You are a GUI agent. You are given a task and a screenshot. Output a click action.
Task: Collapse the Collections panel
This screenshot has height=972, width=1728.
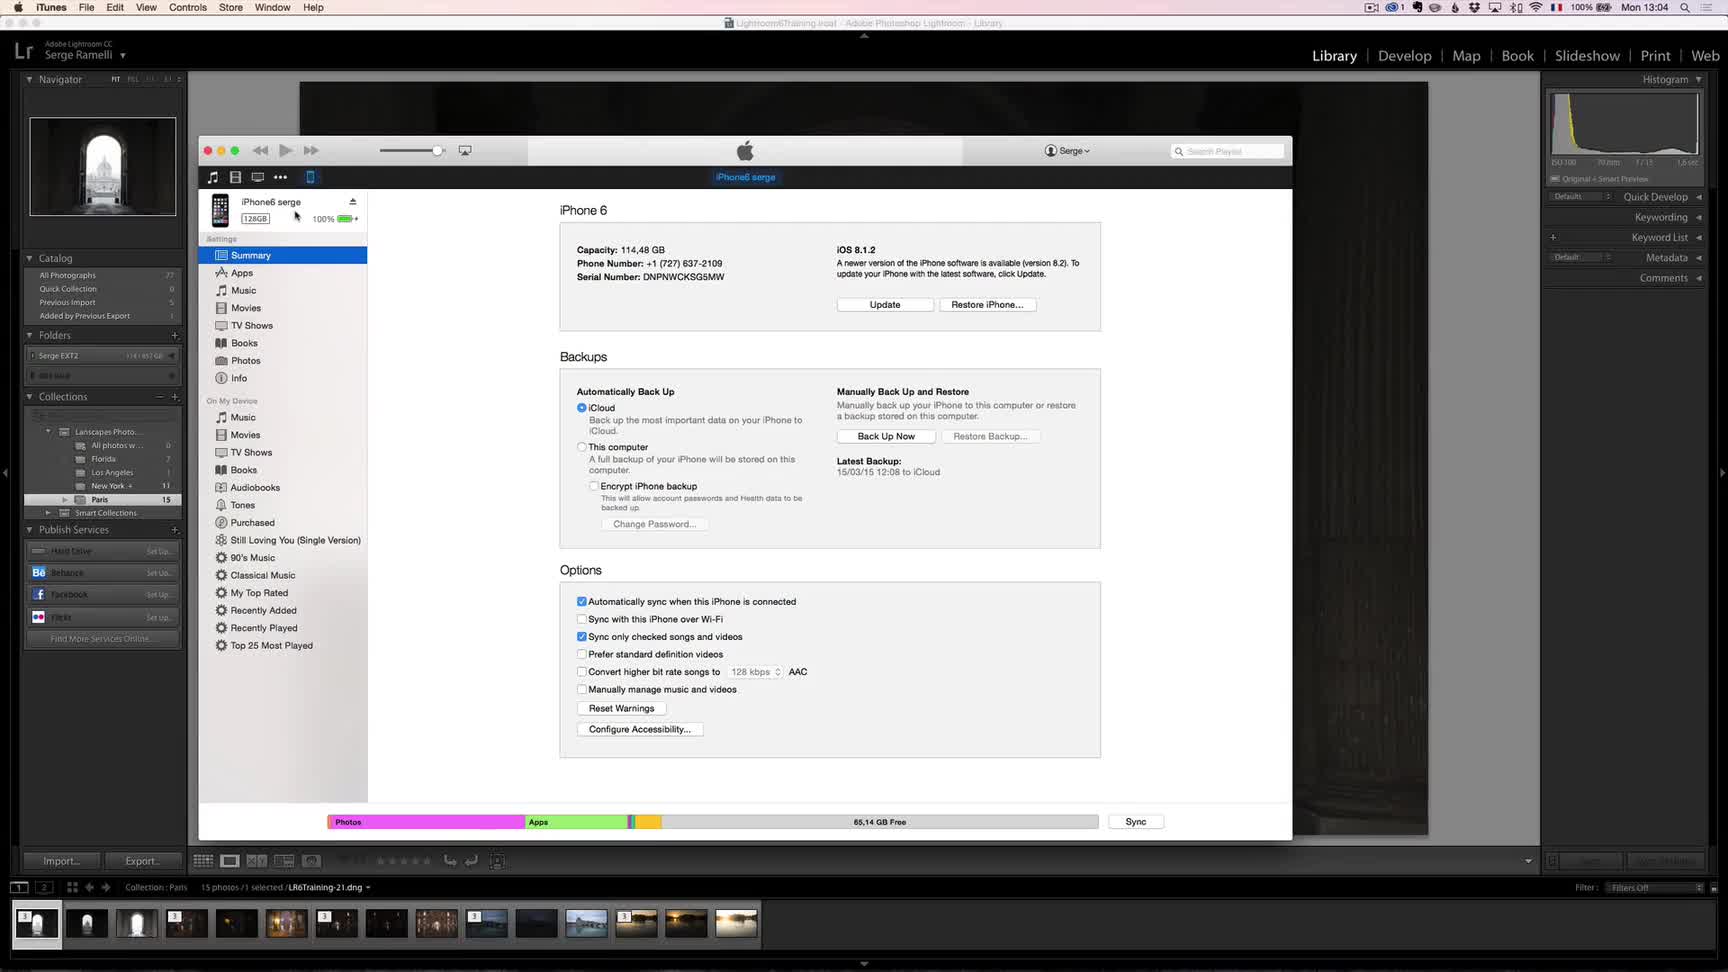pyautogui.click(x=29, y=397)
